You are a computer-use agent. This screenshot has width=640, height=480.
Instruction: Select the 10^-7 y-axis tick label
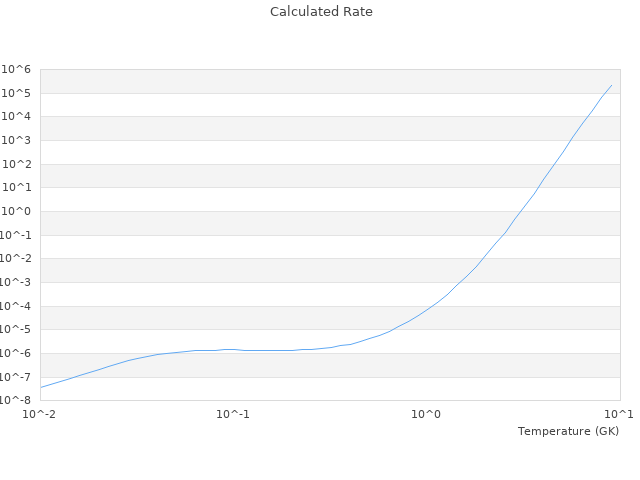pyautogui.click(x=15, y=377)
